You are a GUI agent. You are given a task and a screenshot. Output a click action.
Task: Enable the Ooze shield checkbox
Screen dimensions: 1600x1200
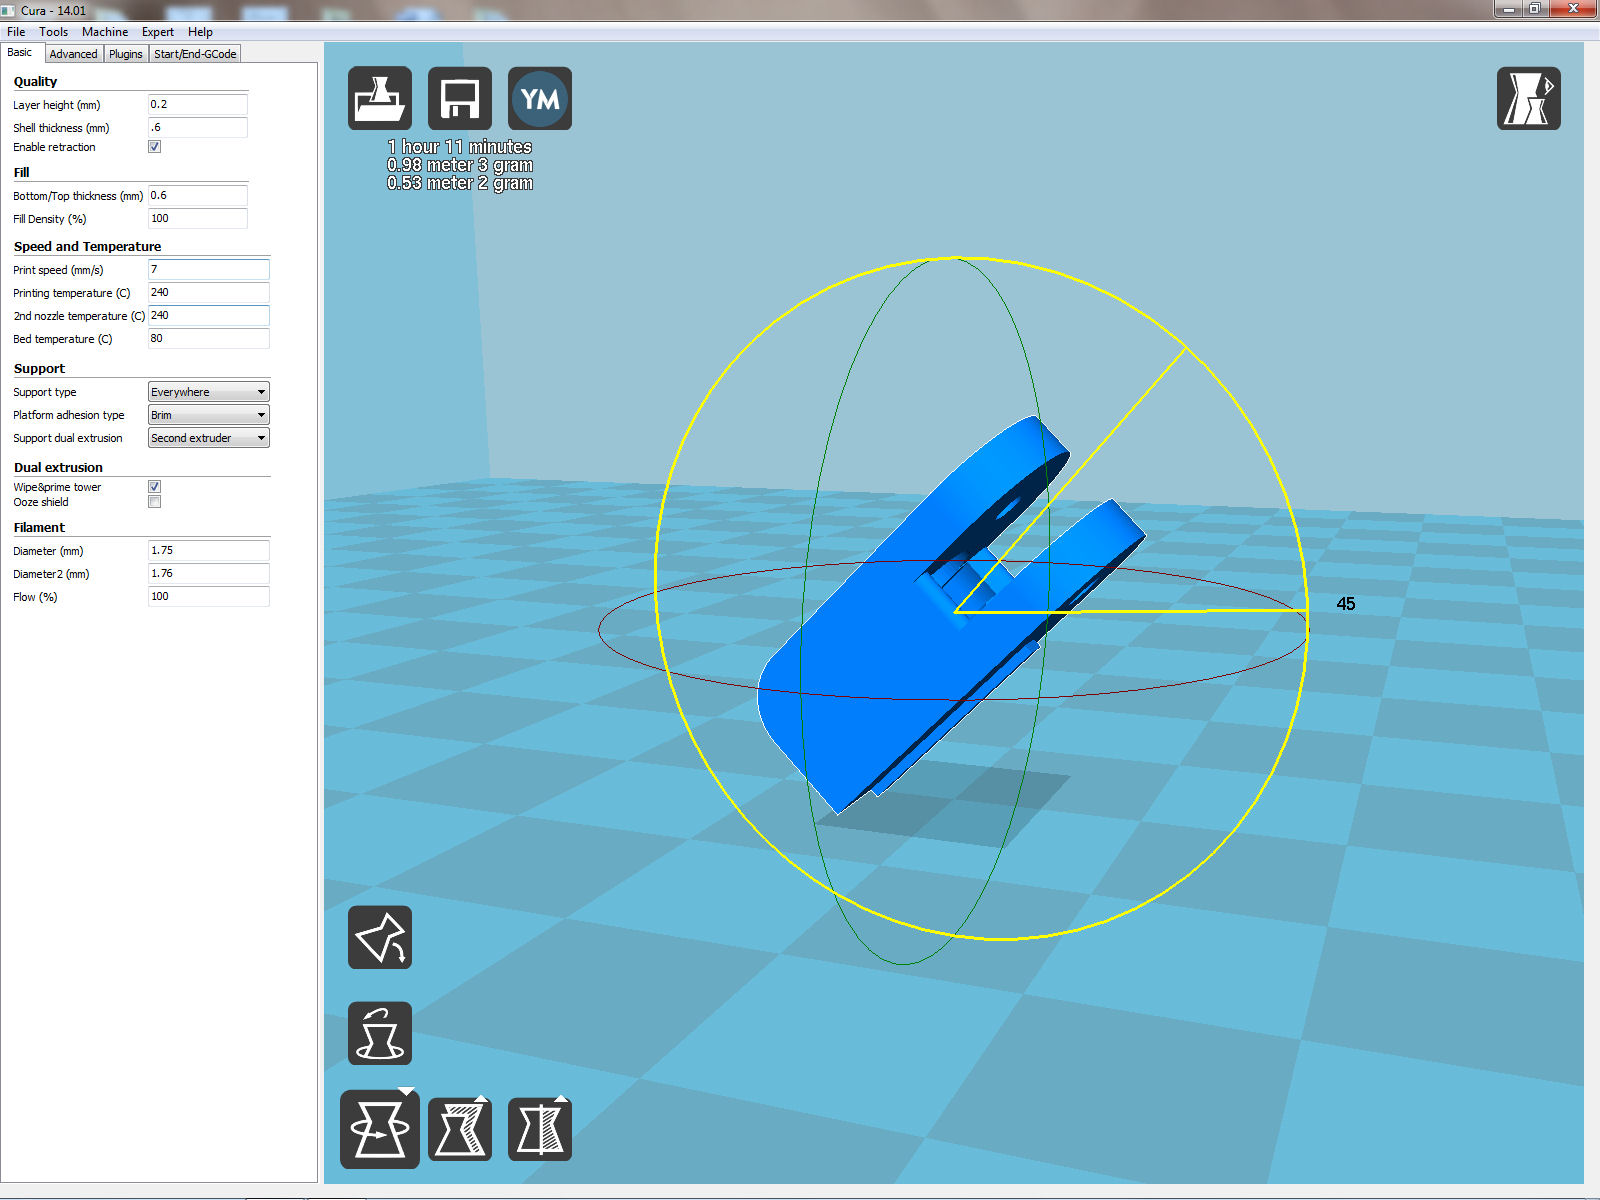coord(155,502)
